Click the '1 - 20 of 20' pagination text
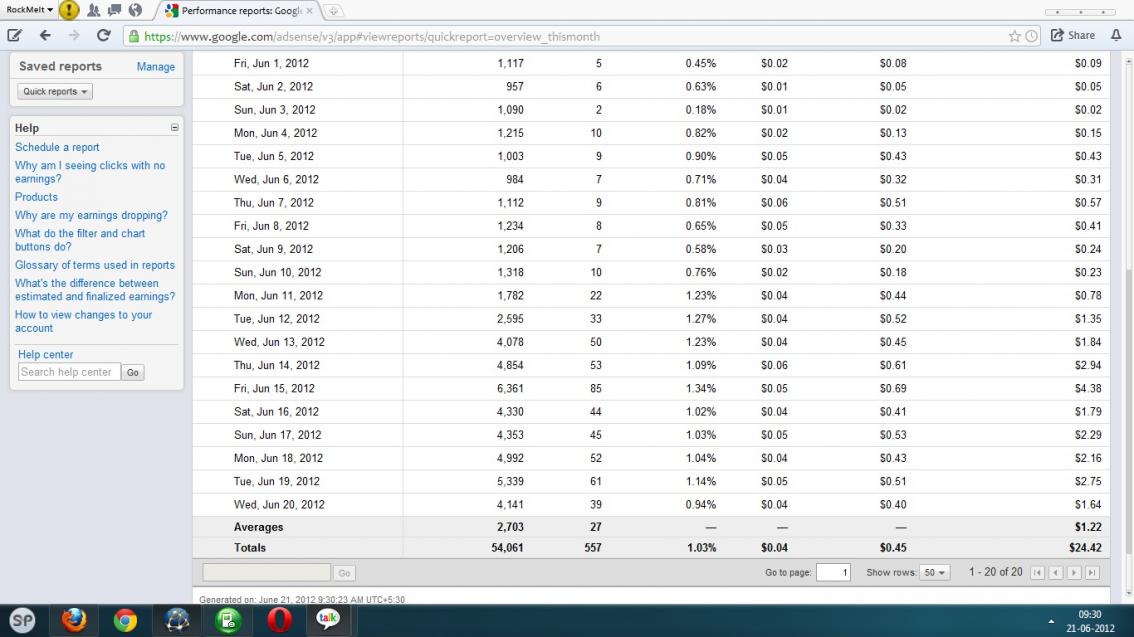The width and height of the screenshot is (1134, 637). (x=996, y=572)
